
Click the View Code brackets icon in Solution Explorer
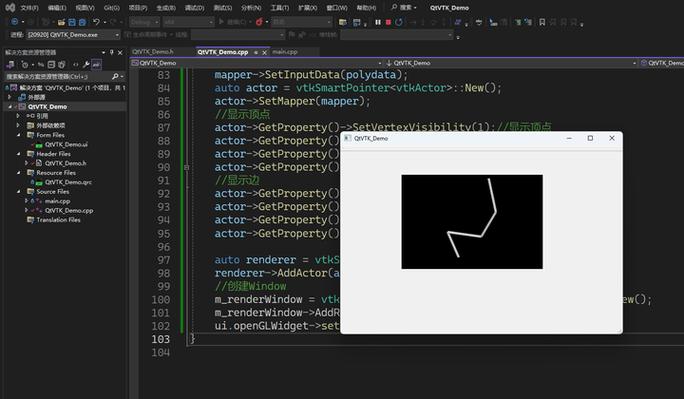(75, 65)
